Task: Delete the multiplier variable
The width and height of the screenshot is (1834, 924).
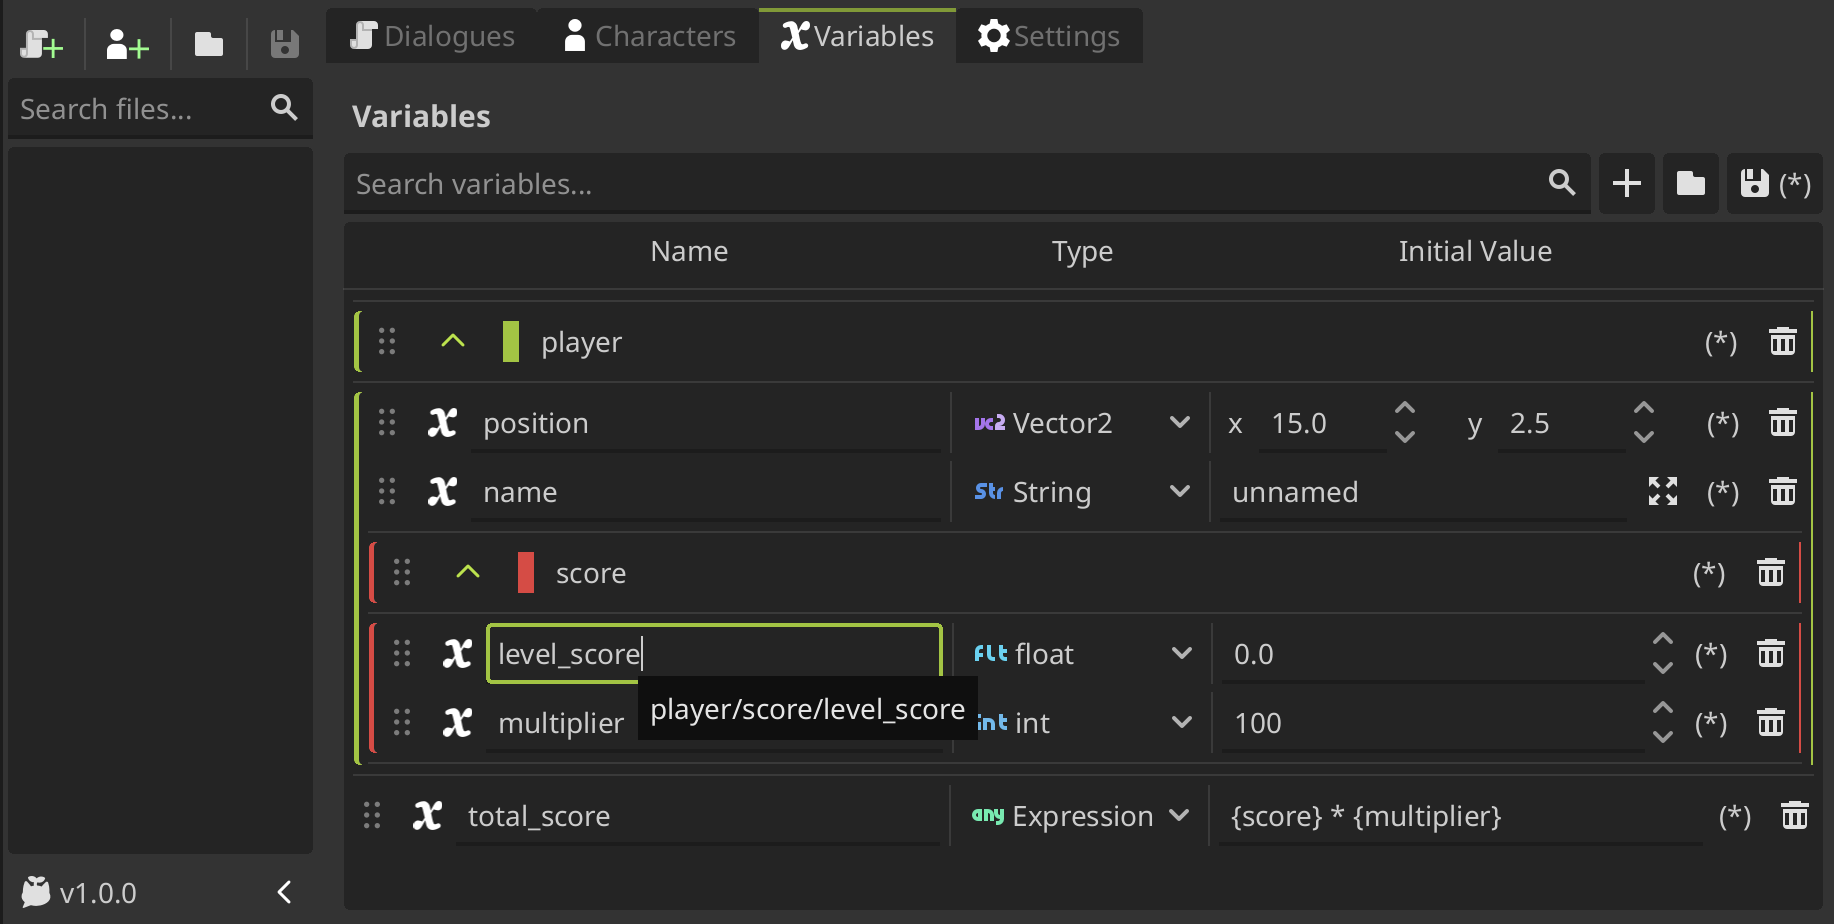Action: [1771, 722]
